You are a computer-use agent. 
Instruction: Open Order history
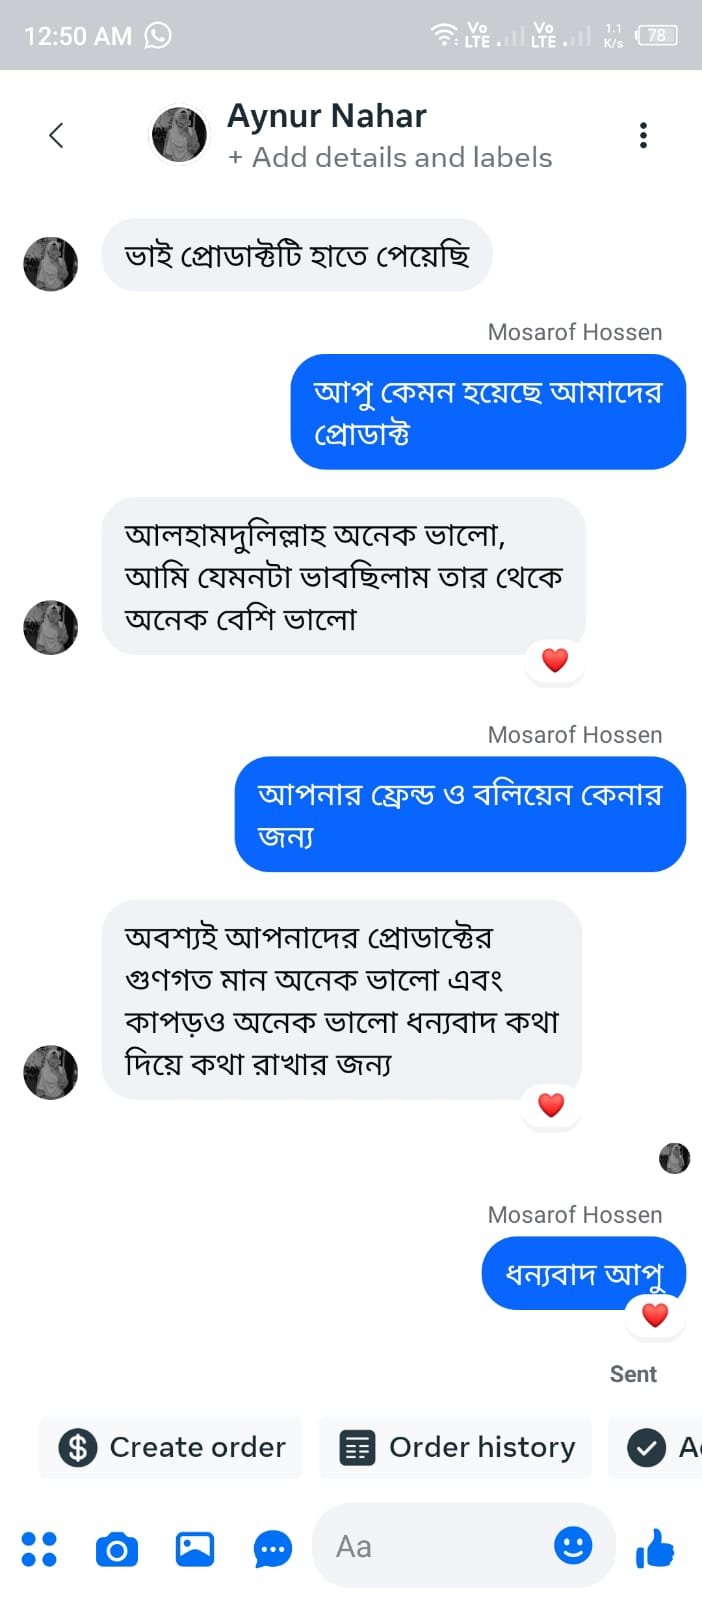pyautogui.click(x=455, y=1447)
